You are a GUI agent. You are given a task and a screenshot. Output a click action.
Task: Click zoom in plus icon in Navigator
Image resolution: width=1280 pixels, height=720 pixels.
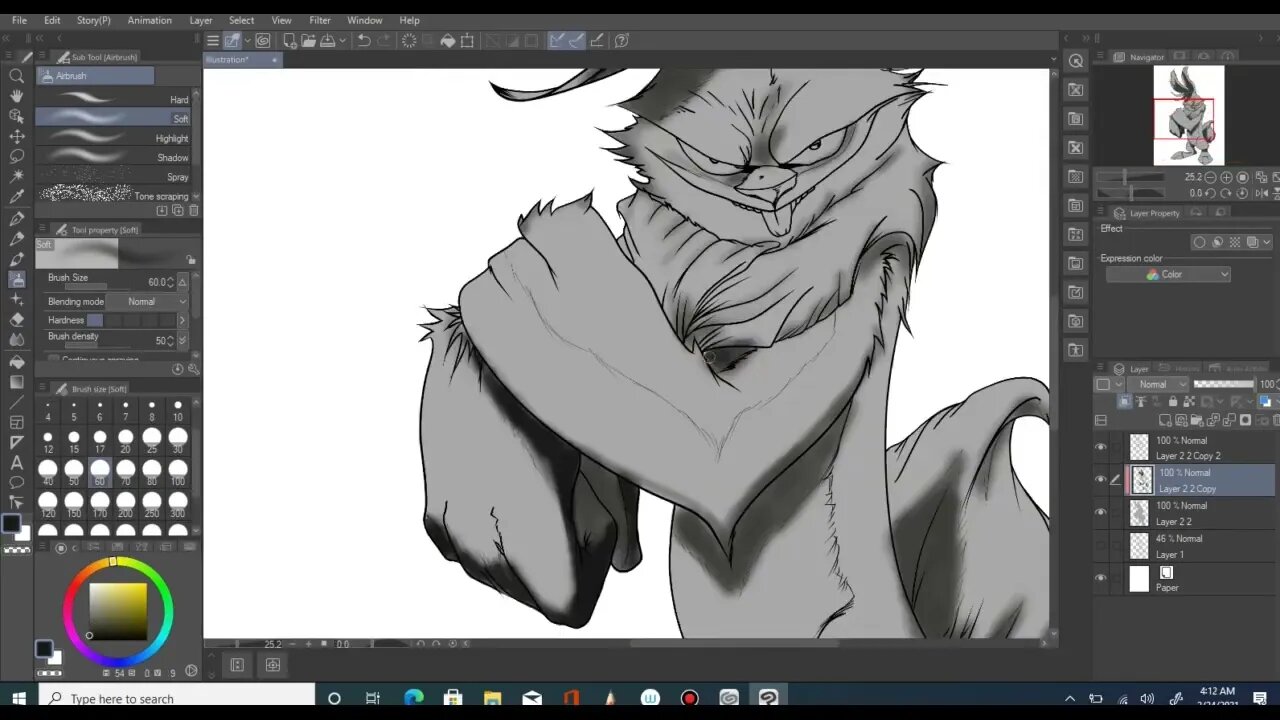tap(1226, 177)
